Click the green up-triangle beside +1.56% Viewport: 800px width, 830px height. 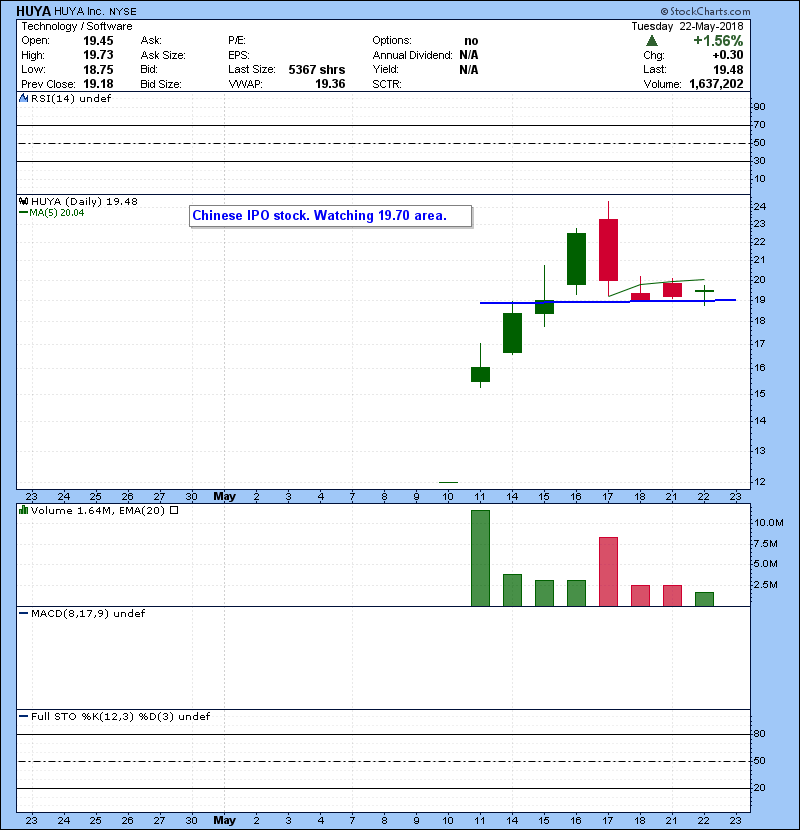click(652, 41)
